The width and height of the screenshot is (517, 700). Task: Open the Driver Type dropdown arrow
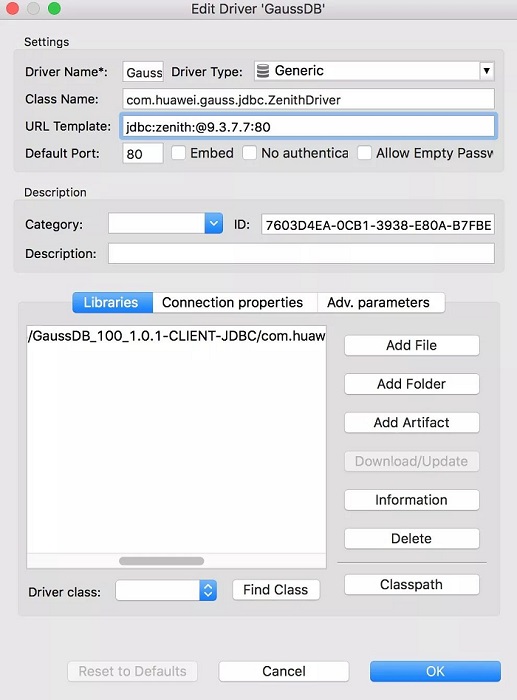487,71
